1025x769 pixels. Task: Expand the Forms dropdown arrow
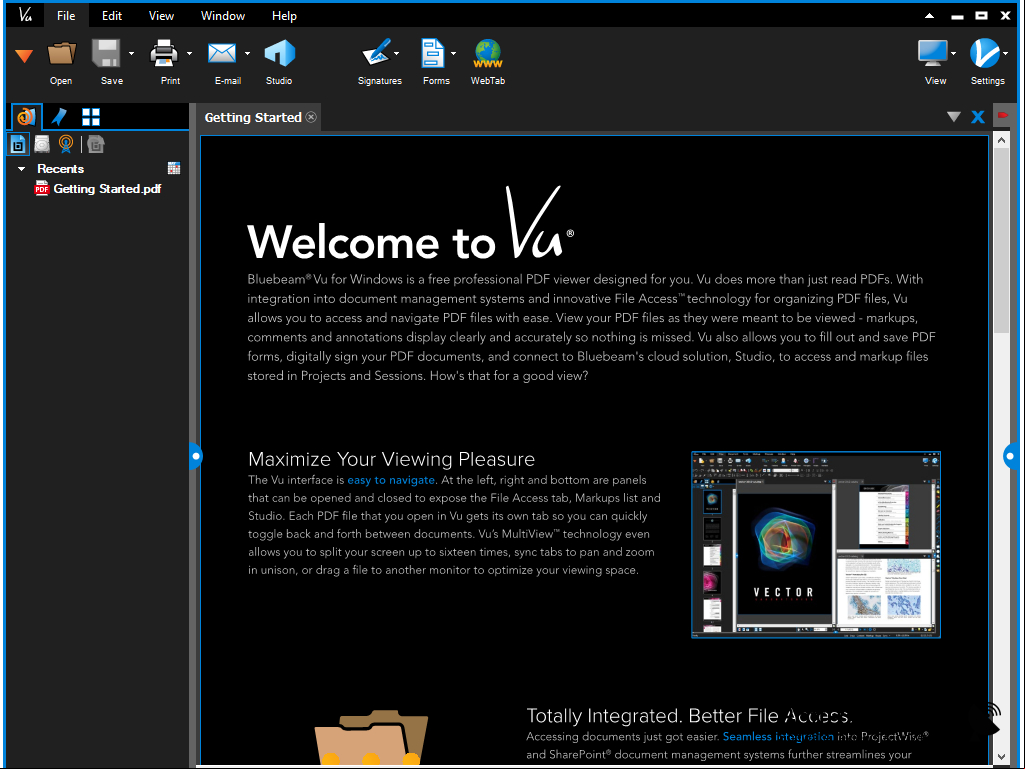tap(454, 54)
